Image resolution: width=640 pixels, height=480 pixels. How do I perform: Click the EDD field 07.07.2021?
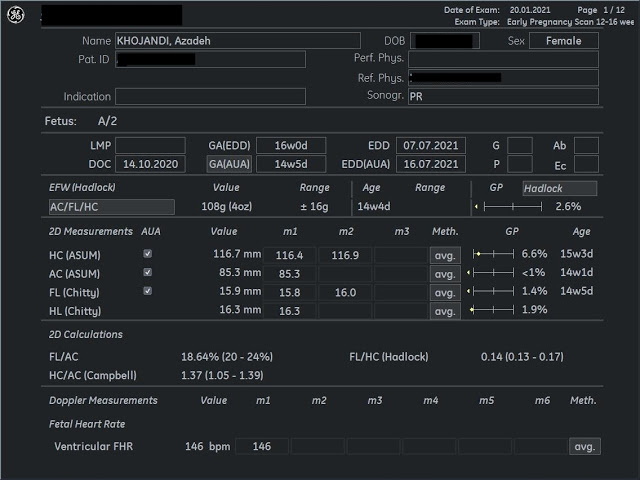click(431, 145)
